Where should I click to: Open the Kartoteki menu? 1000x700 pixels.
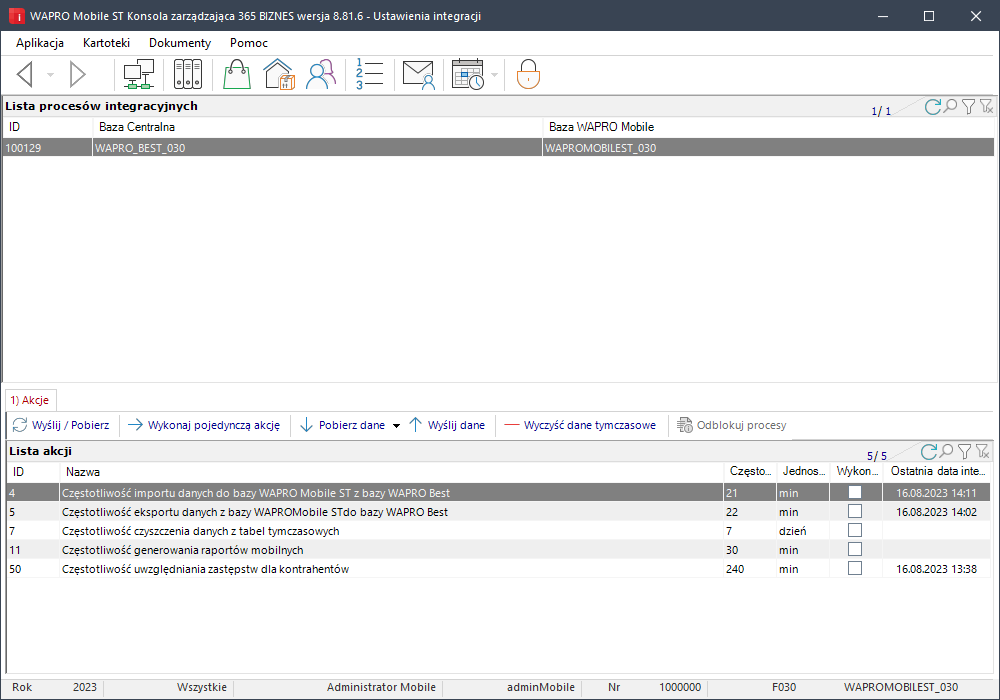107,43
